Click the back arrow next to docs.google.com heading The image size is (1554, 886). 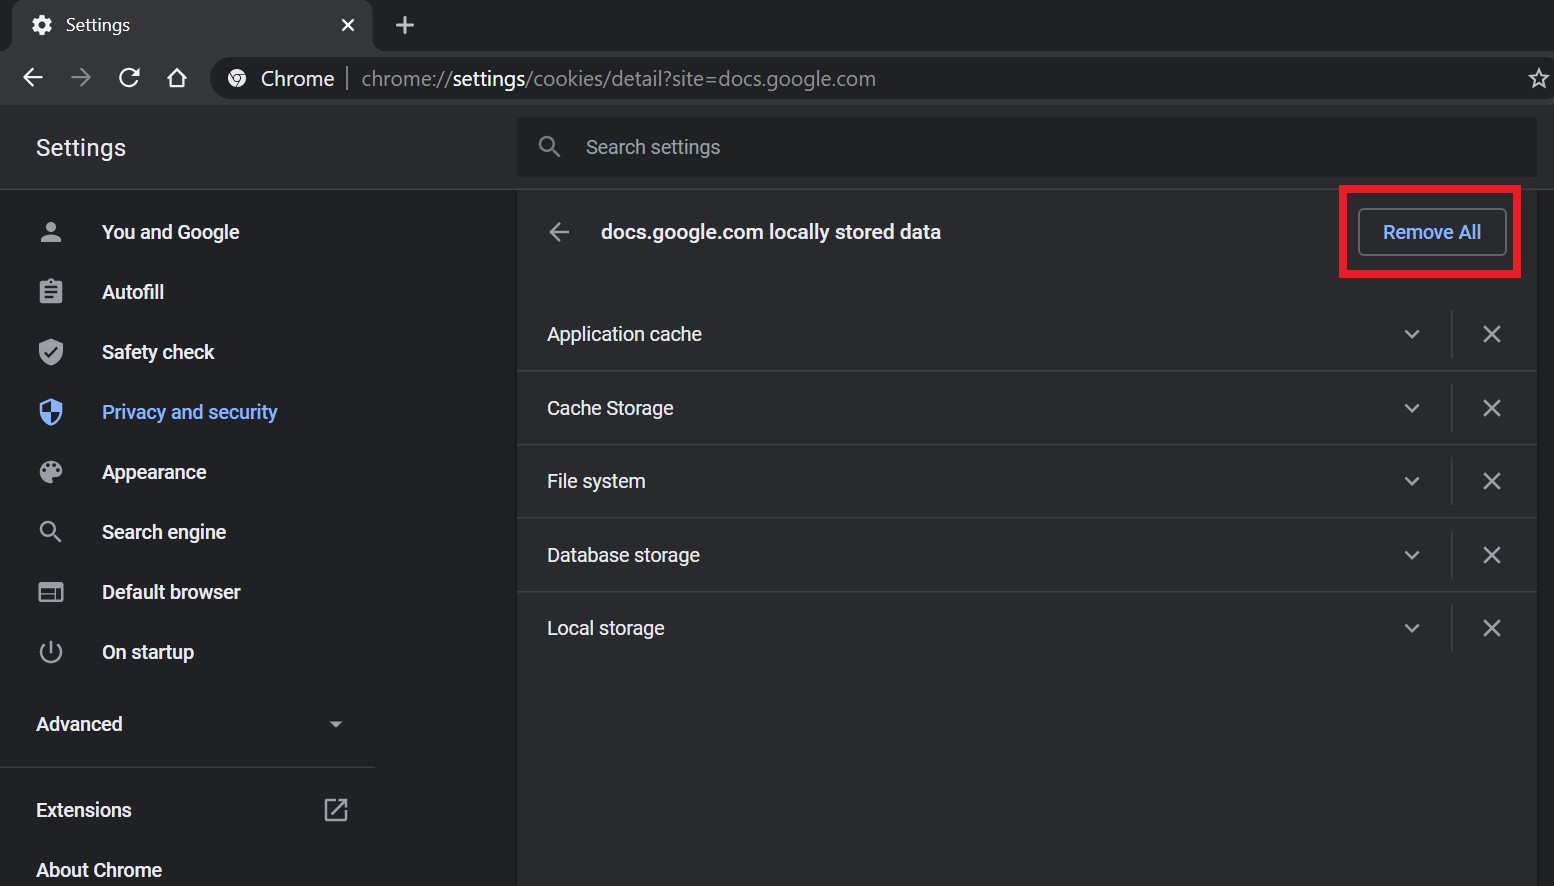click(x=559, y=231)
